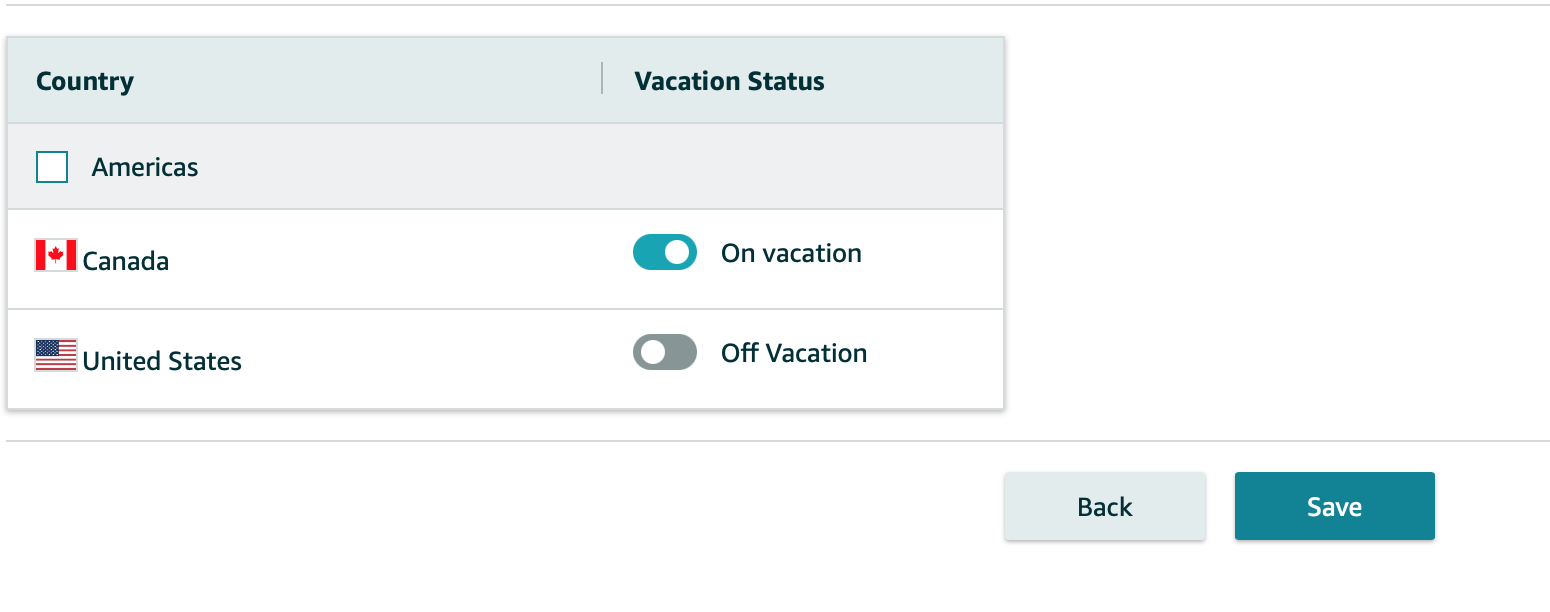1550x612 pixels.
Task: Click the United States flag icon
Action: tap(56, 355)
